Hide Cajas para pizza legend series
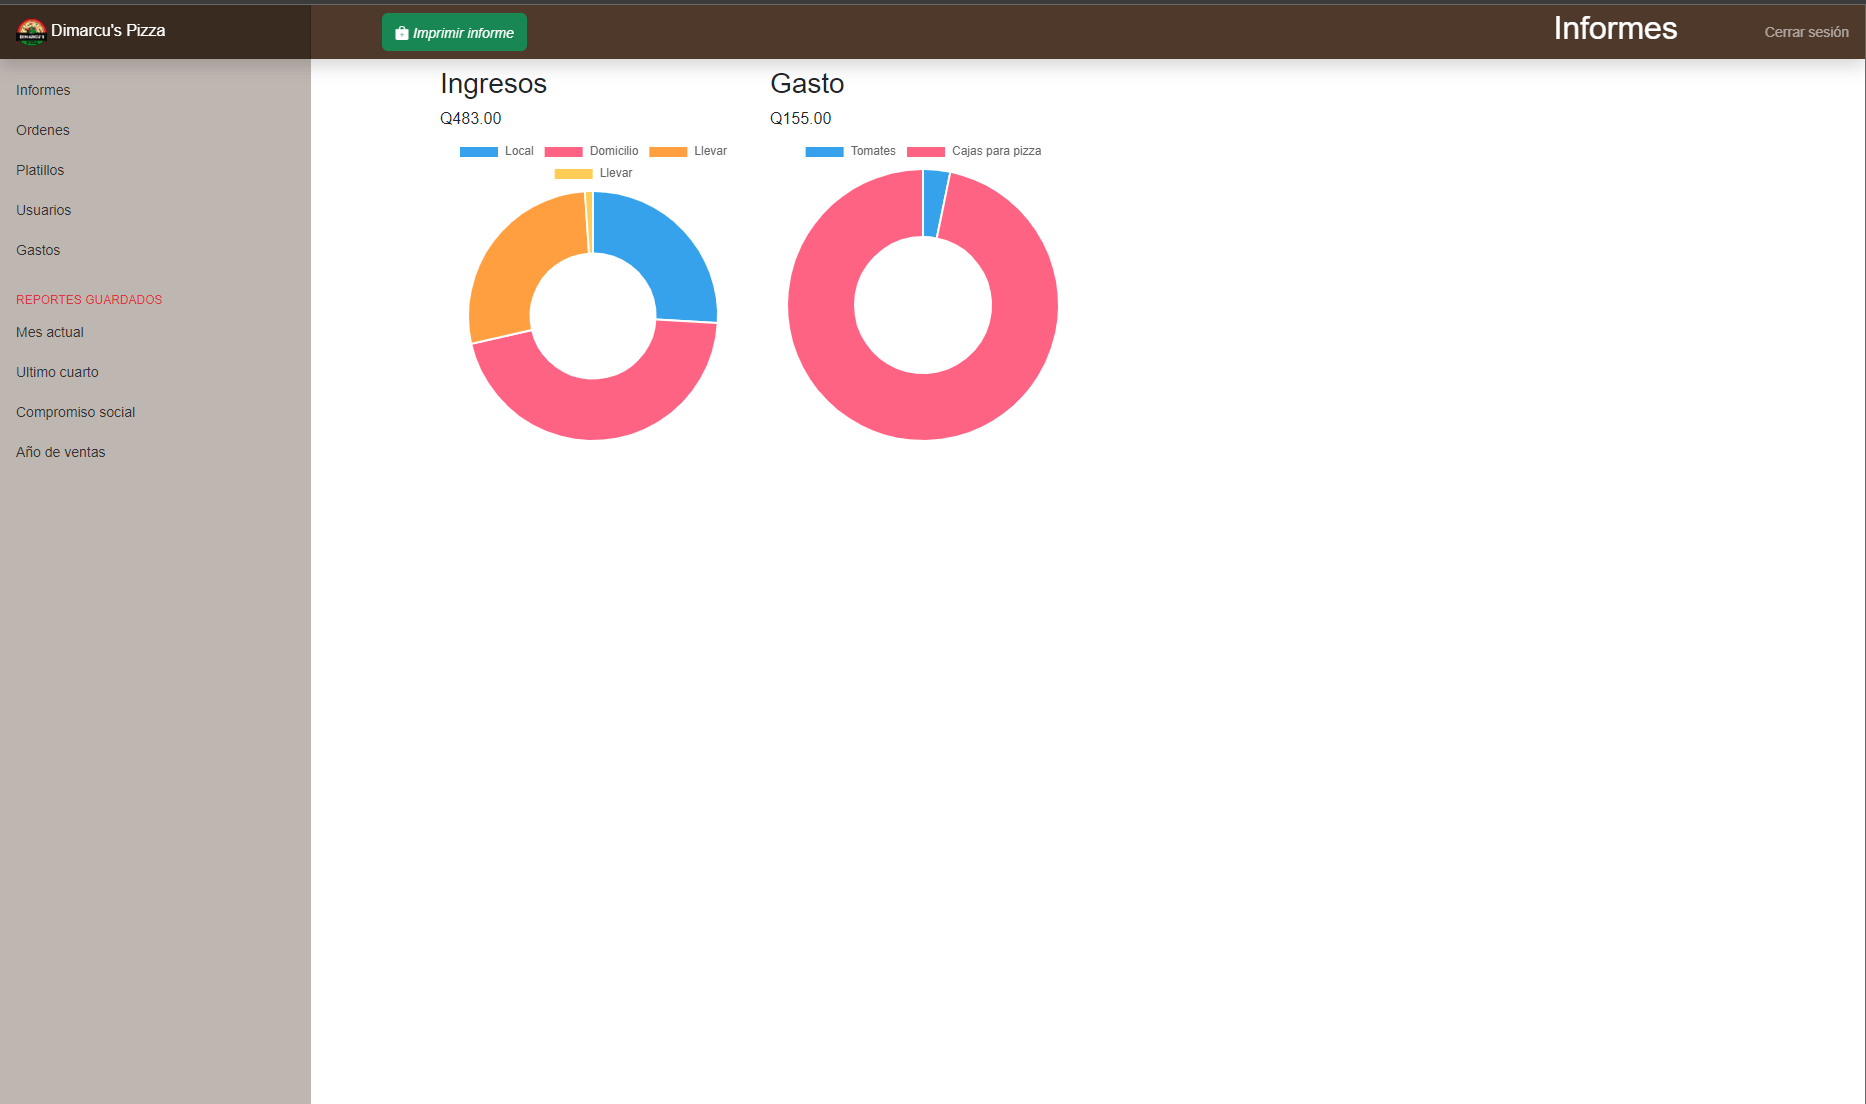1866x1104 pixels. pyautogui.click(x=925, y=152)
